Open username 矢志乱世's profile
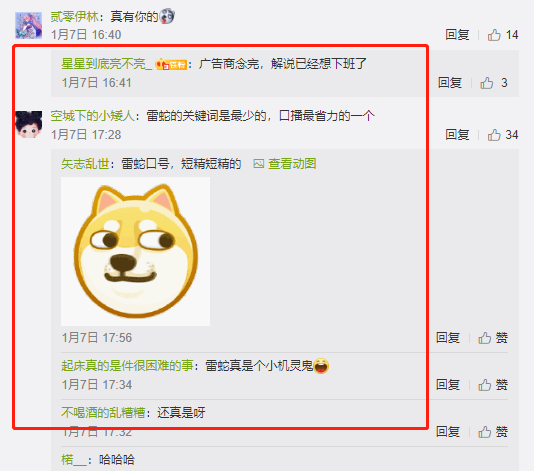This screenshot has width=534, height=471. [x=85, y=164]
